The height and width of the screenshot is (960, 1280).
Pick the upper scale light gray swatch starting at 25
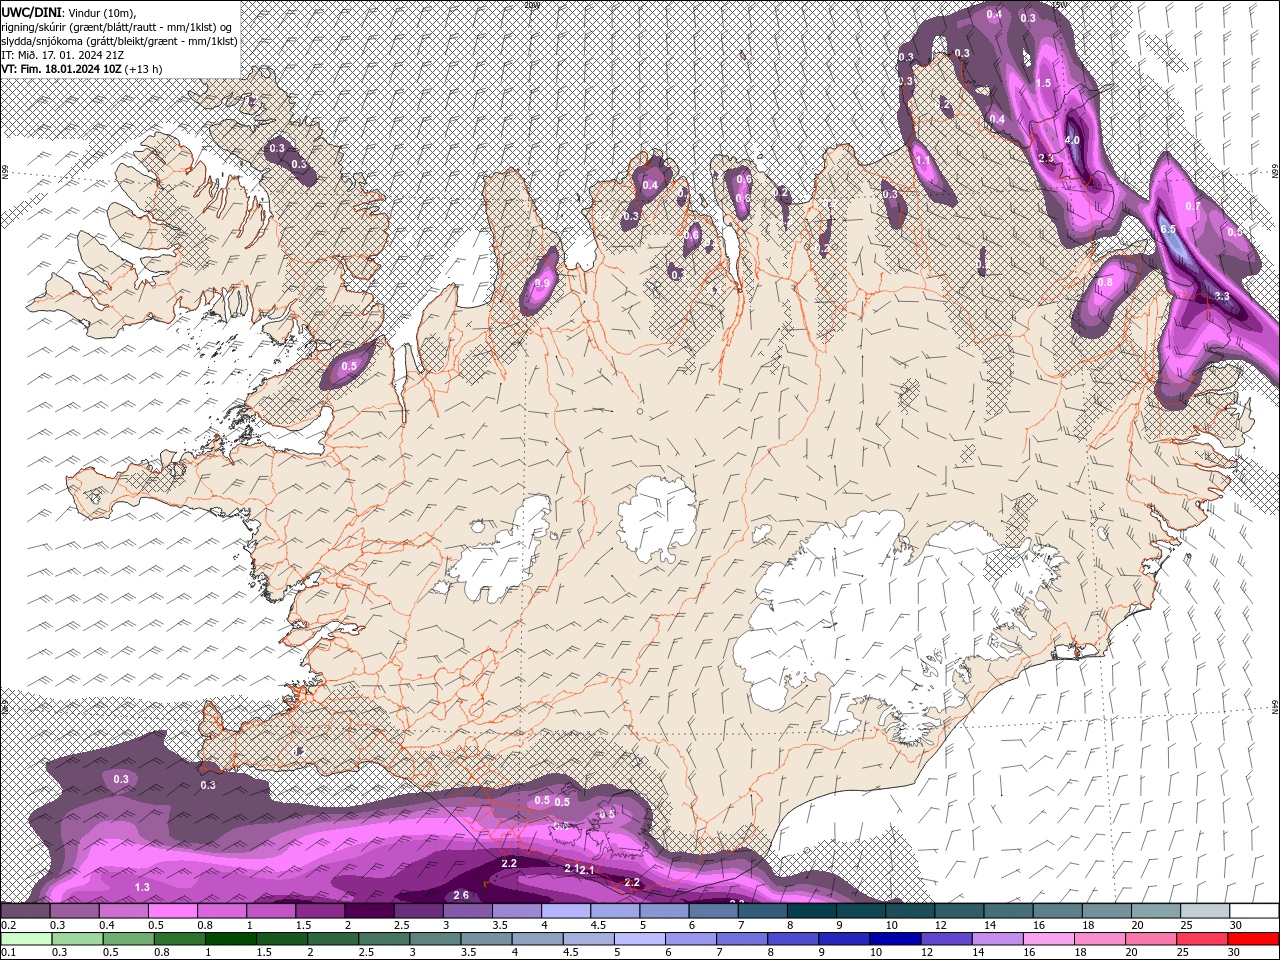click(x=1204, y=911)
